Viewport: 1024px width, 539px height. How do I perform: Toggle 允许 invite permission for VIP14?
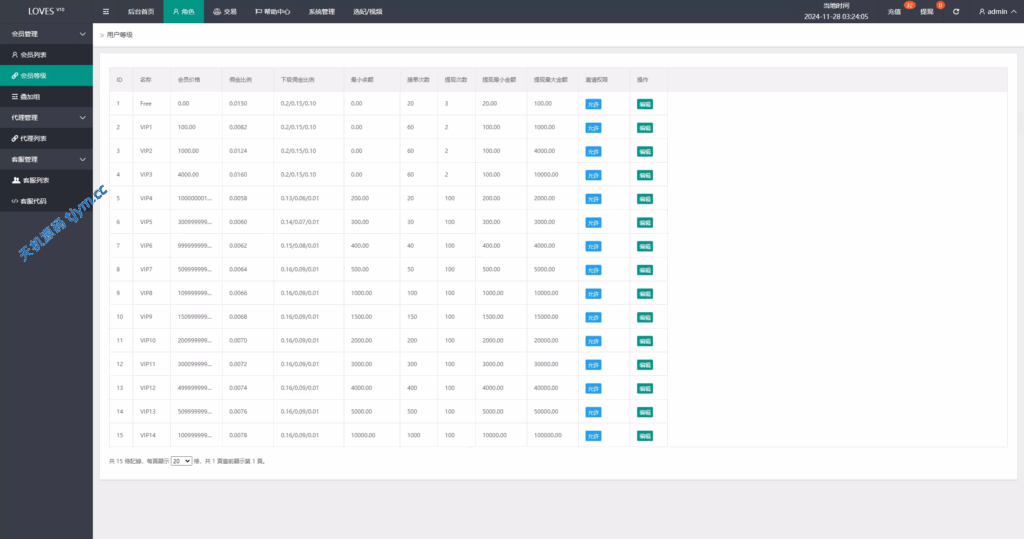tap(593, 436)
